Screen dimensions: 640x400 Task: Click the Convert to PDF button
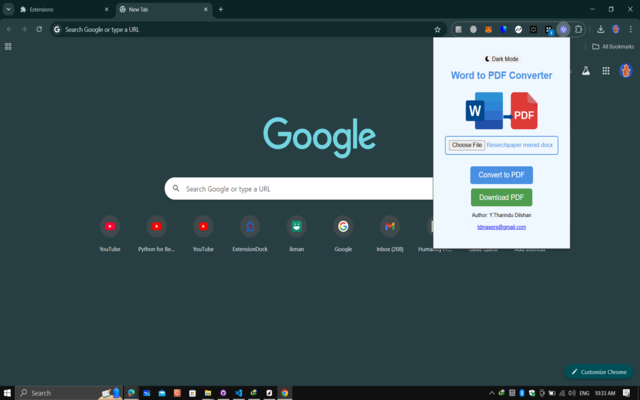pos(501,175)
